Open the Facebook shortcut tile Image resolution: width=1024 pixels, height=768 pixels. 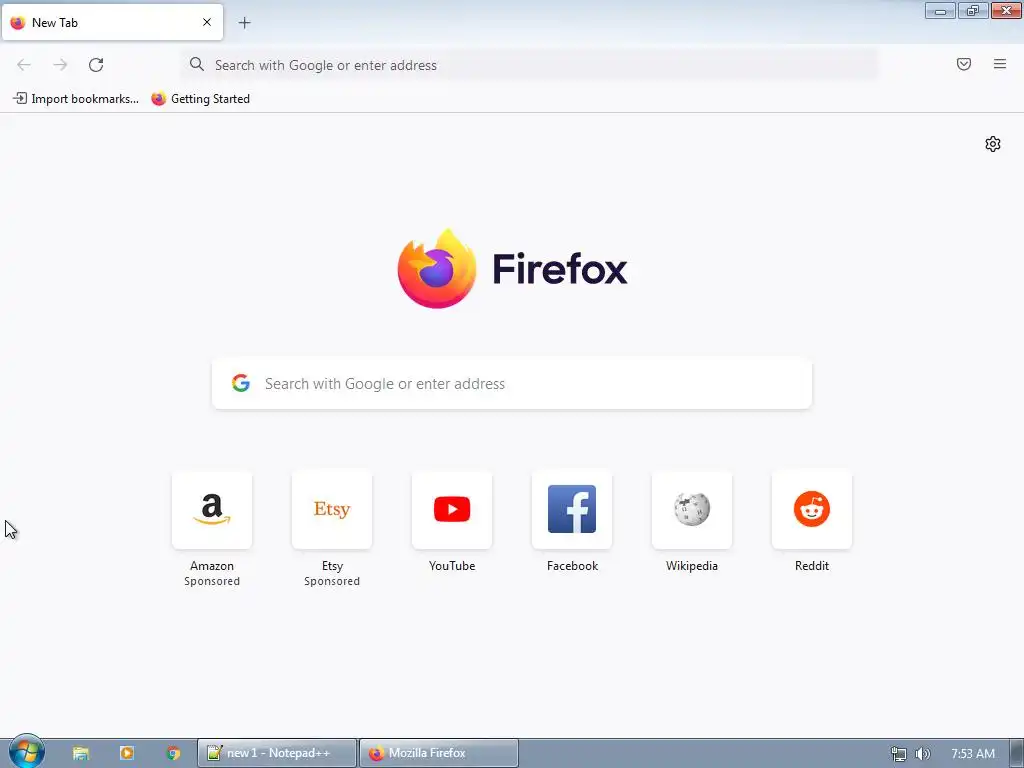point(572,510)
